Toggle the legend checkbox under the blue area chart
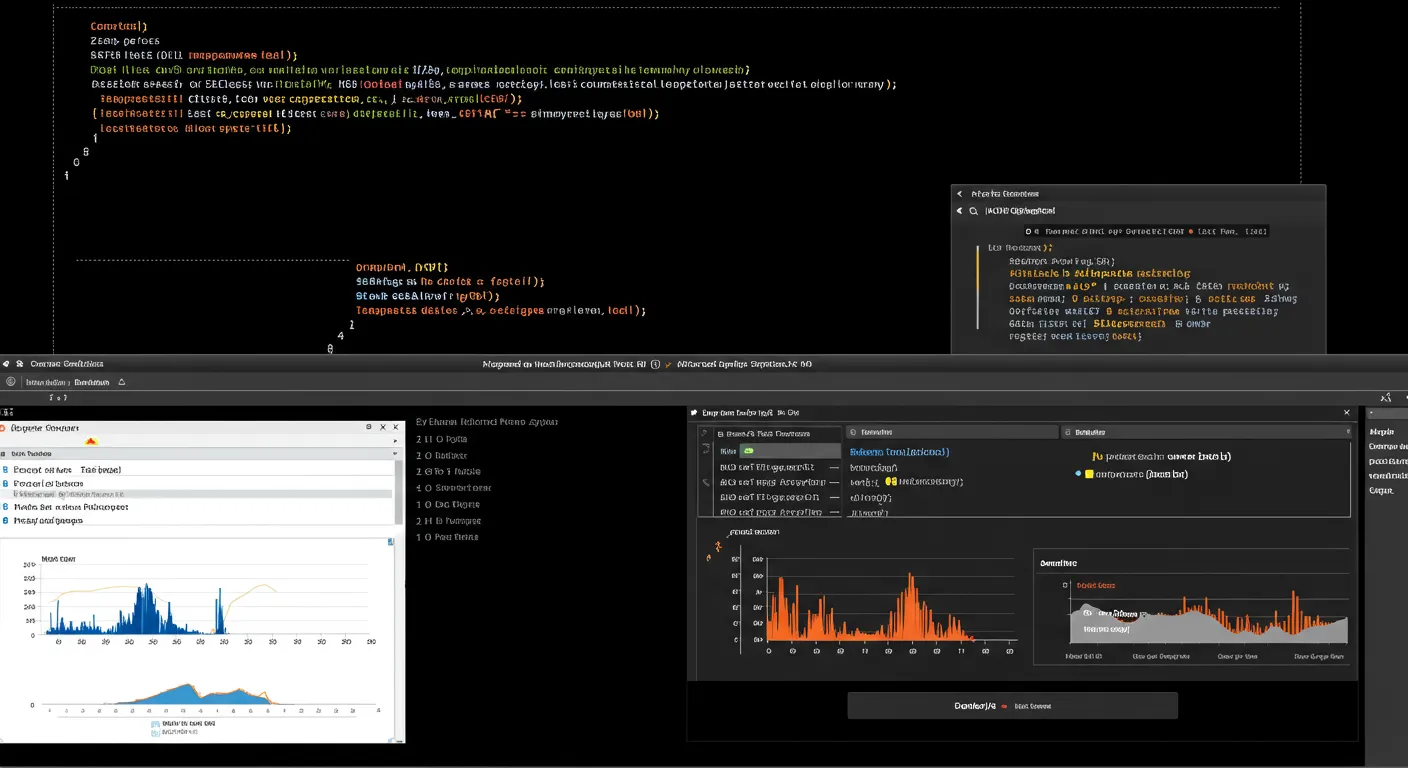The height and width of the screenshot is (768, 1408). coord(155,722)
